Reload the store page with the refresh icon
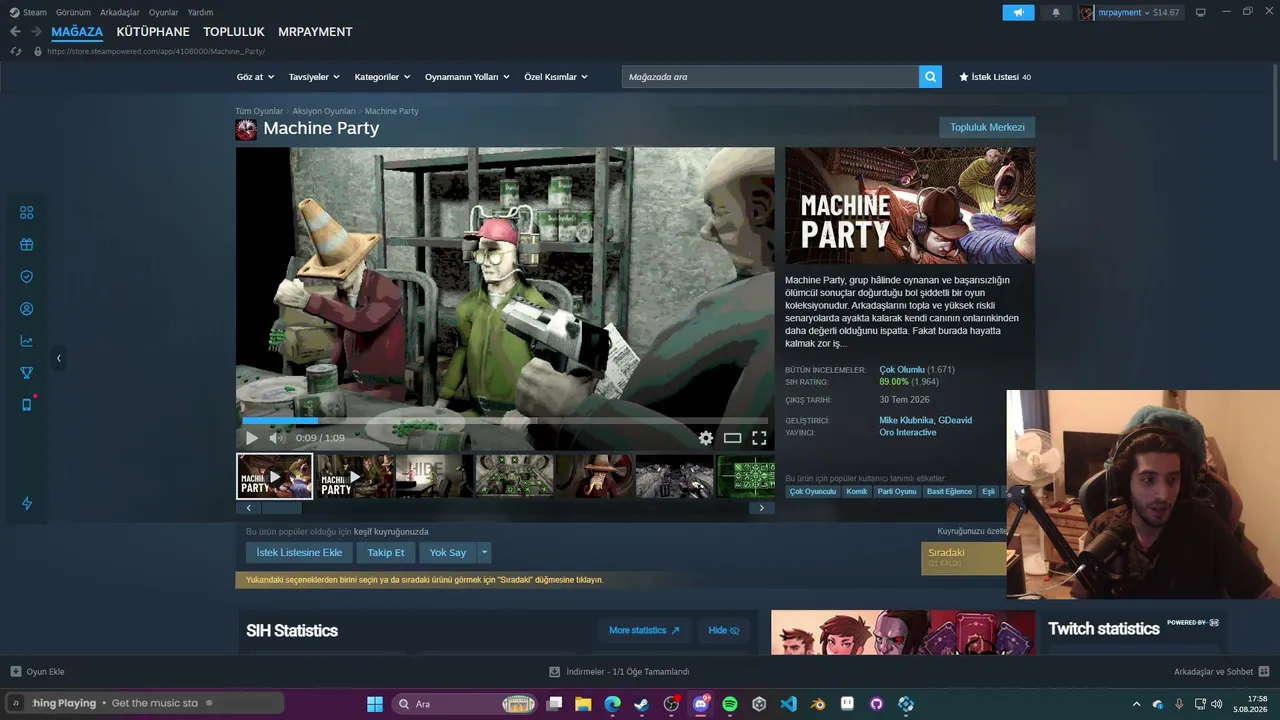Image resolution: width=1280 pixels, height=720 pixels. 16,51
